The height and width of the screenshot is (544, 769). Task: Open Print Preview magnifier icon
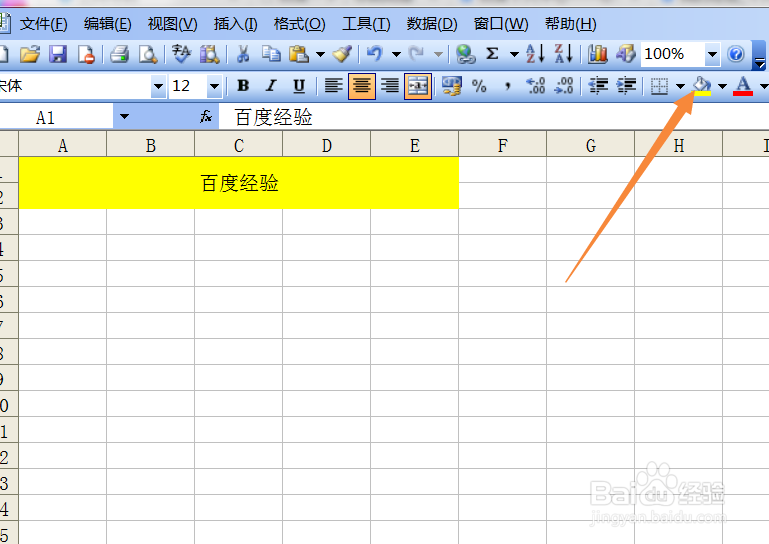(148, 54)
